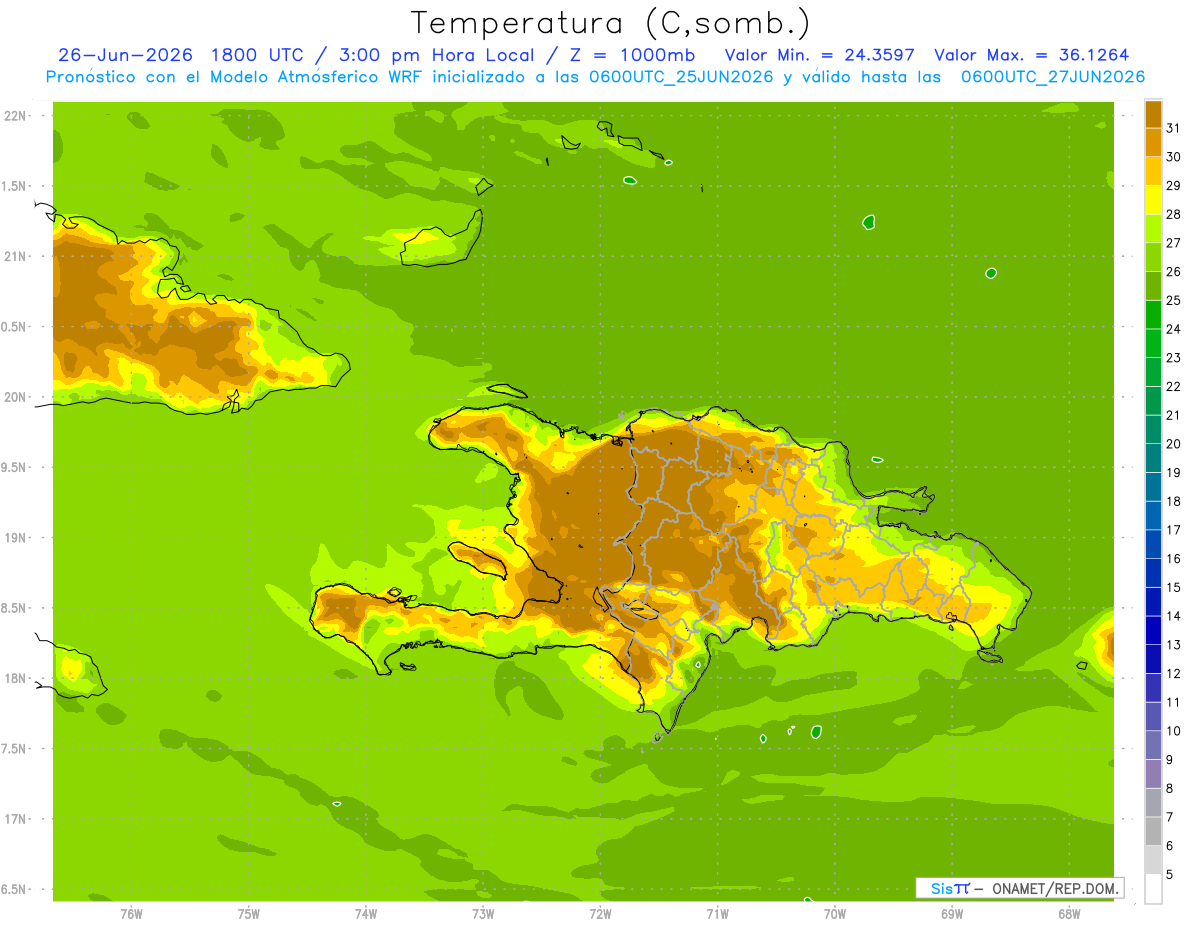
Task: Click the longitude label "68W"
Action: (1069, 913)
